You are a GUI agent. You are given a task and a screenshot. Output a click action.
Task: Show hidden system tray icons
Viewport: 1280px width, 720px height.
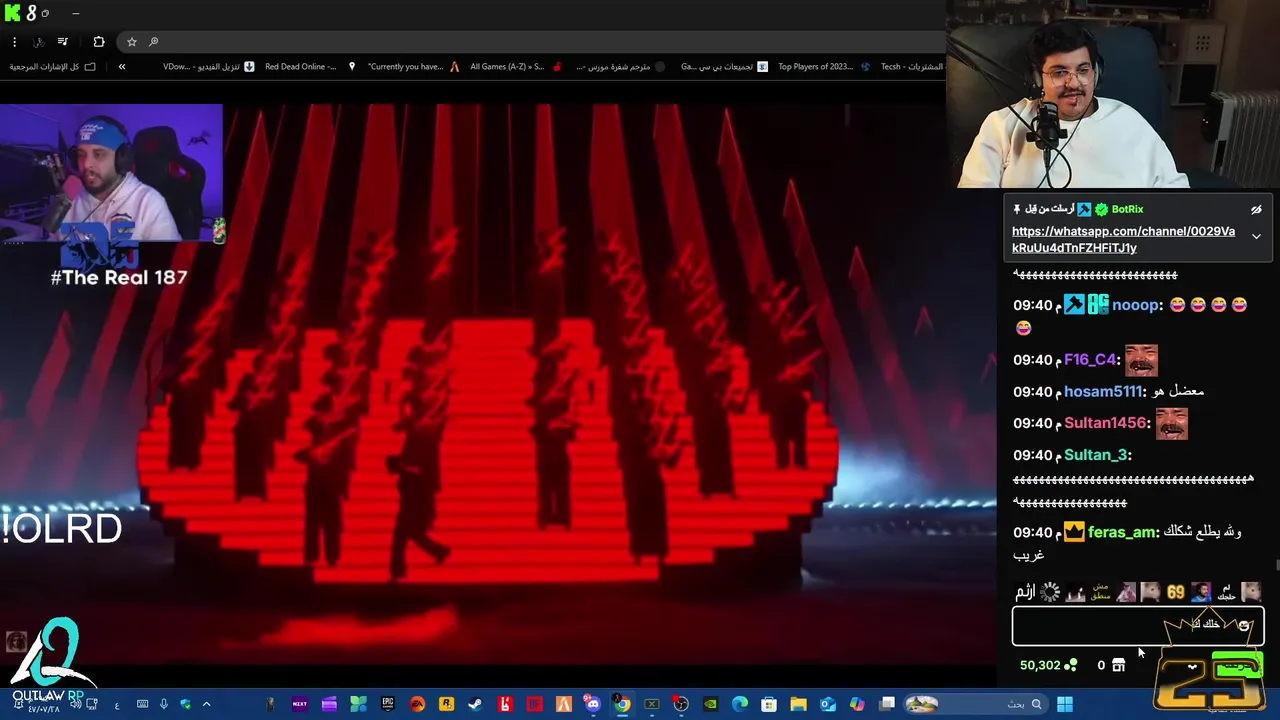pyautogui.click(x=207, y=705)
